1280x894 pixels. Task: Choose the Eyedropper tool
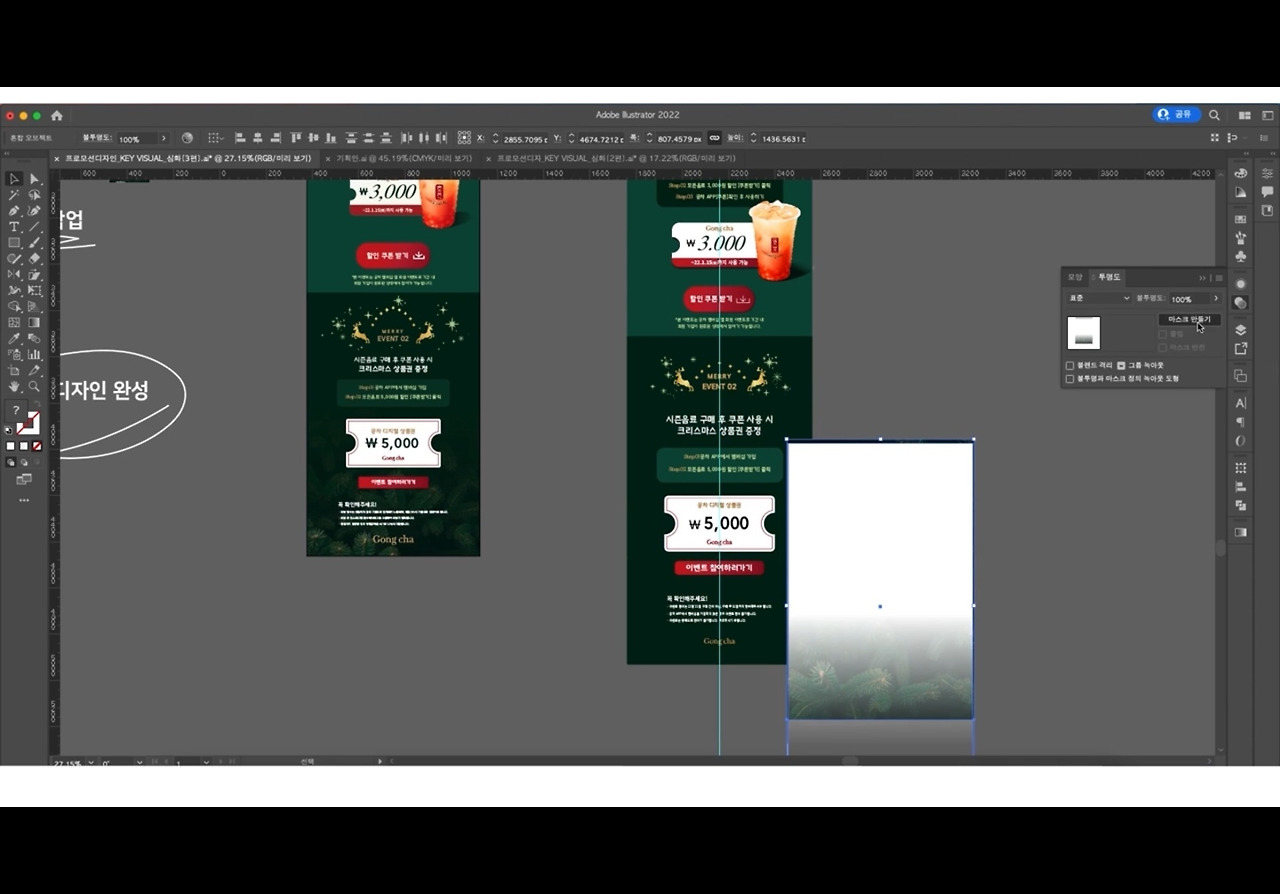pyautogui.click(x=15, y=339)
